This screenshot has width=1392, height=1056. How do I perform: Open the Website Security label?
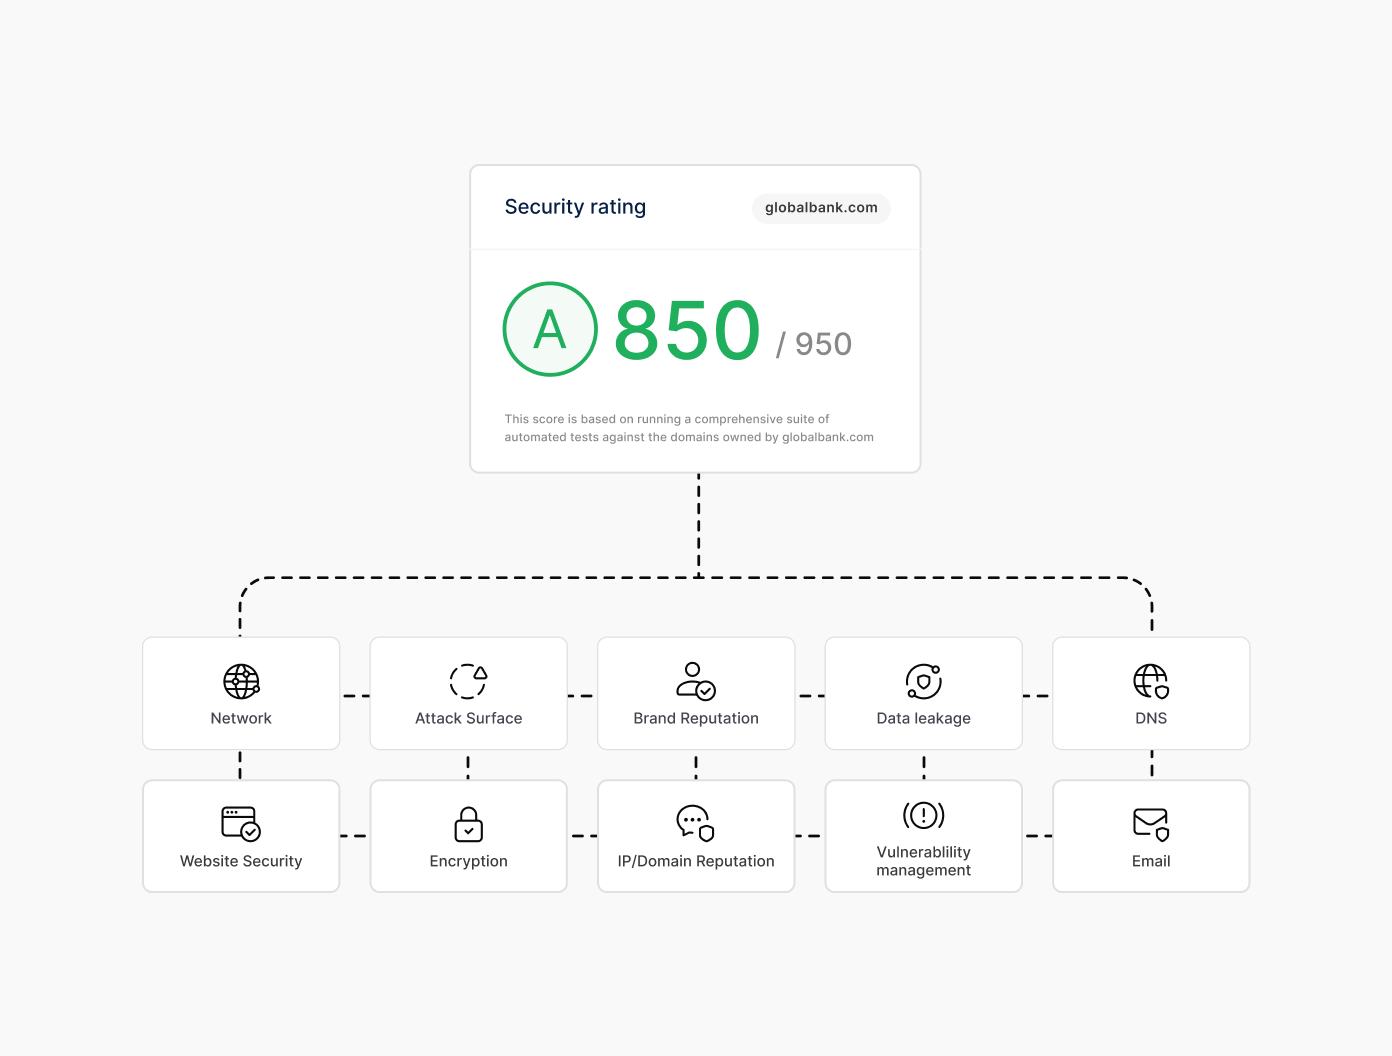pos(241,861)
